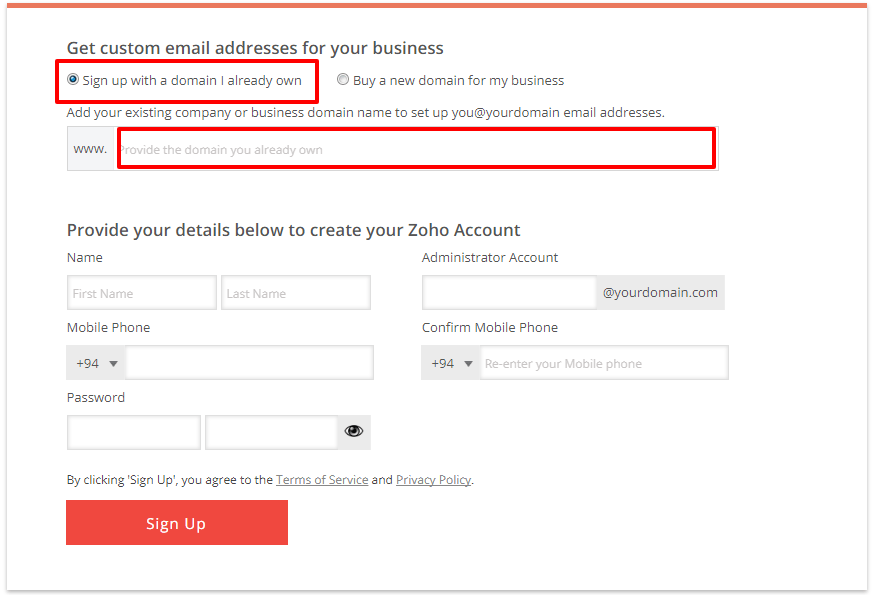The width and height of the screenshot is (876, 595).
Task: Click the arrow beside Mobile Phone country code
Action: (x=113, y=364)
